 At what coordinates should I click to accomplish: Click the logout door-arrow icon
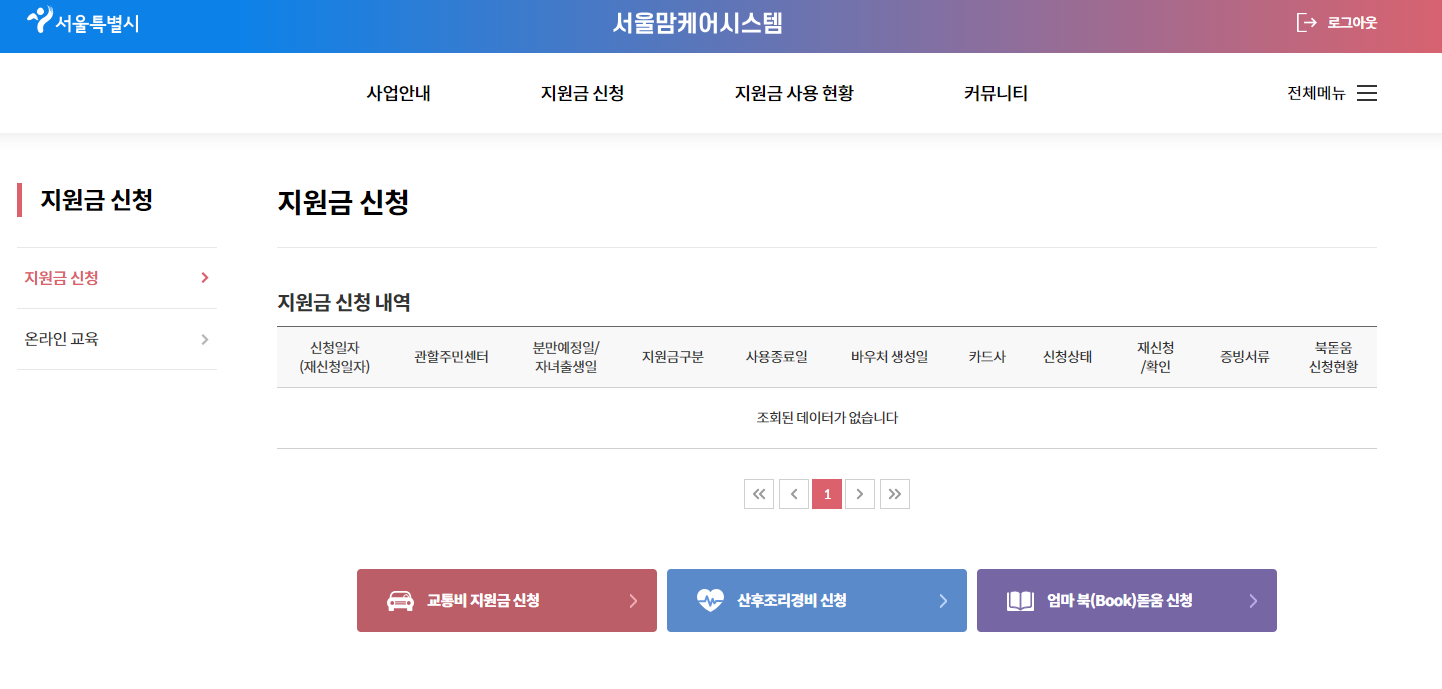(1306, 22)
